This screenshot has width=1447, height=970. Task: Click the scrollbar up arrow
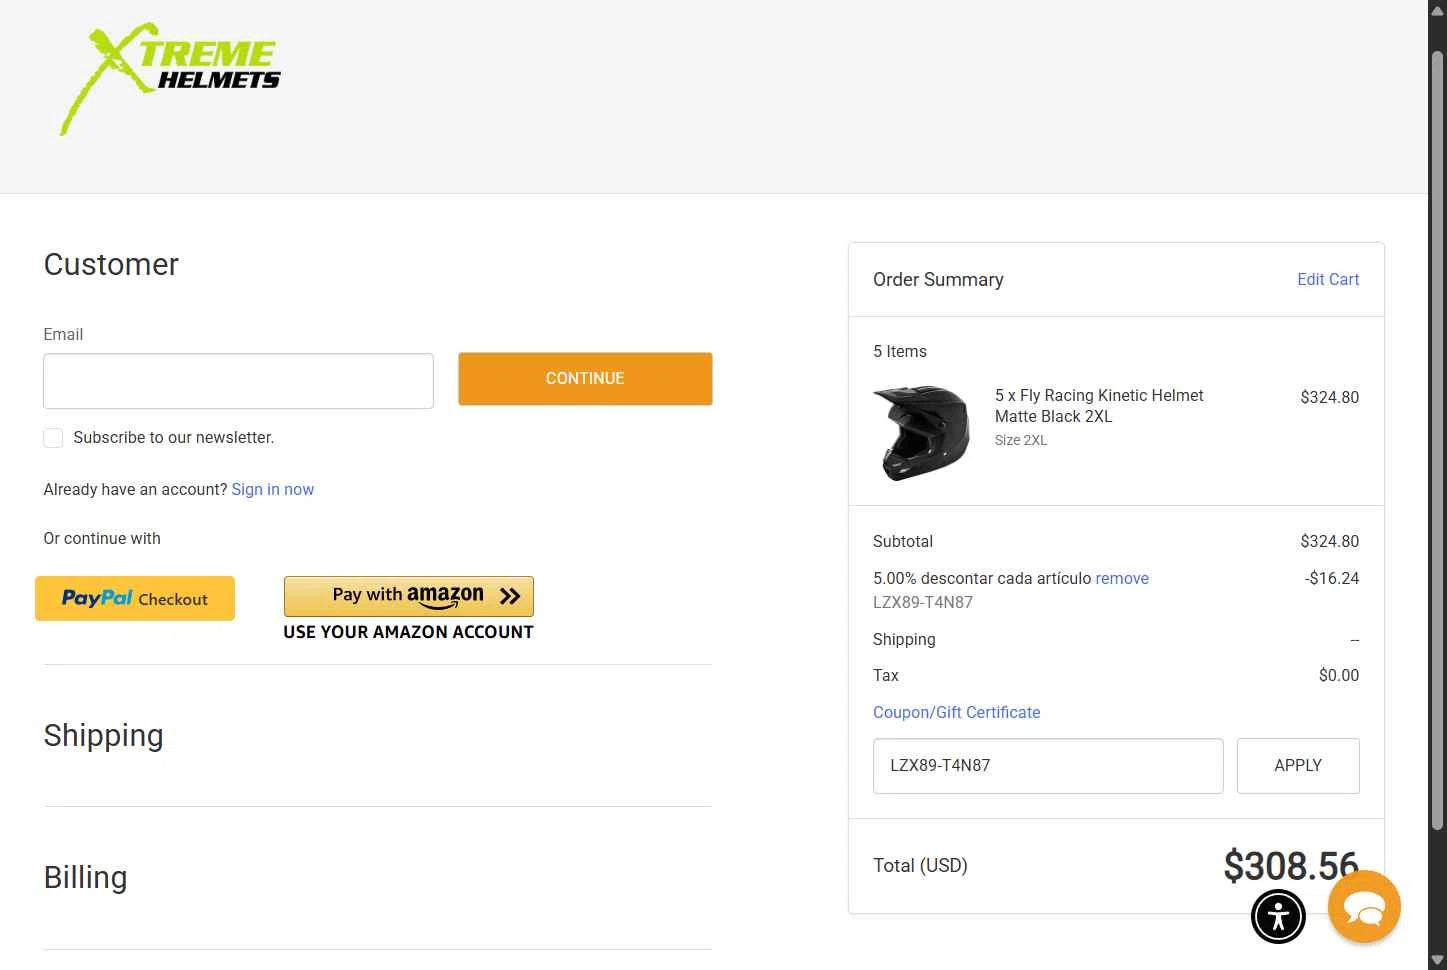(x=1437, y=10)
